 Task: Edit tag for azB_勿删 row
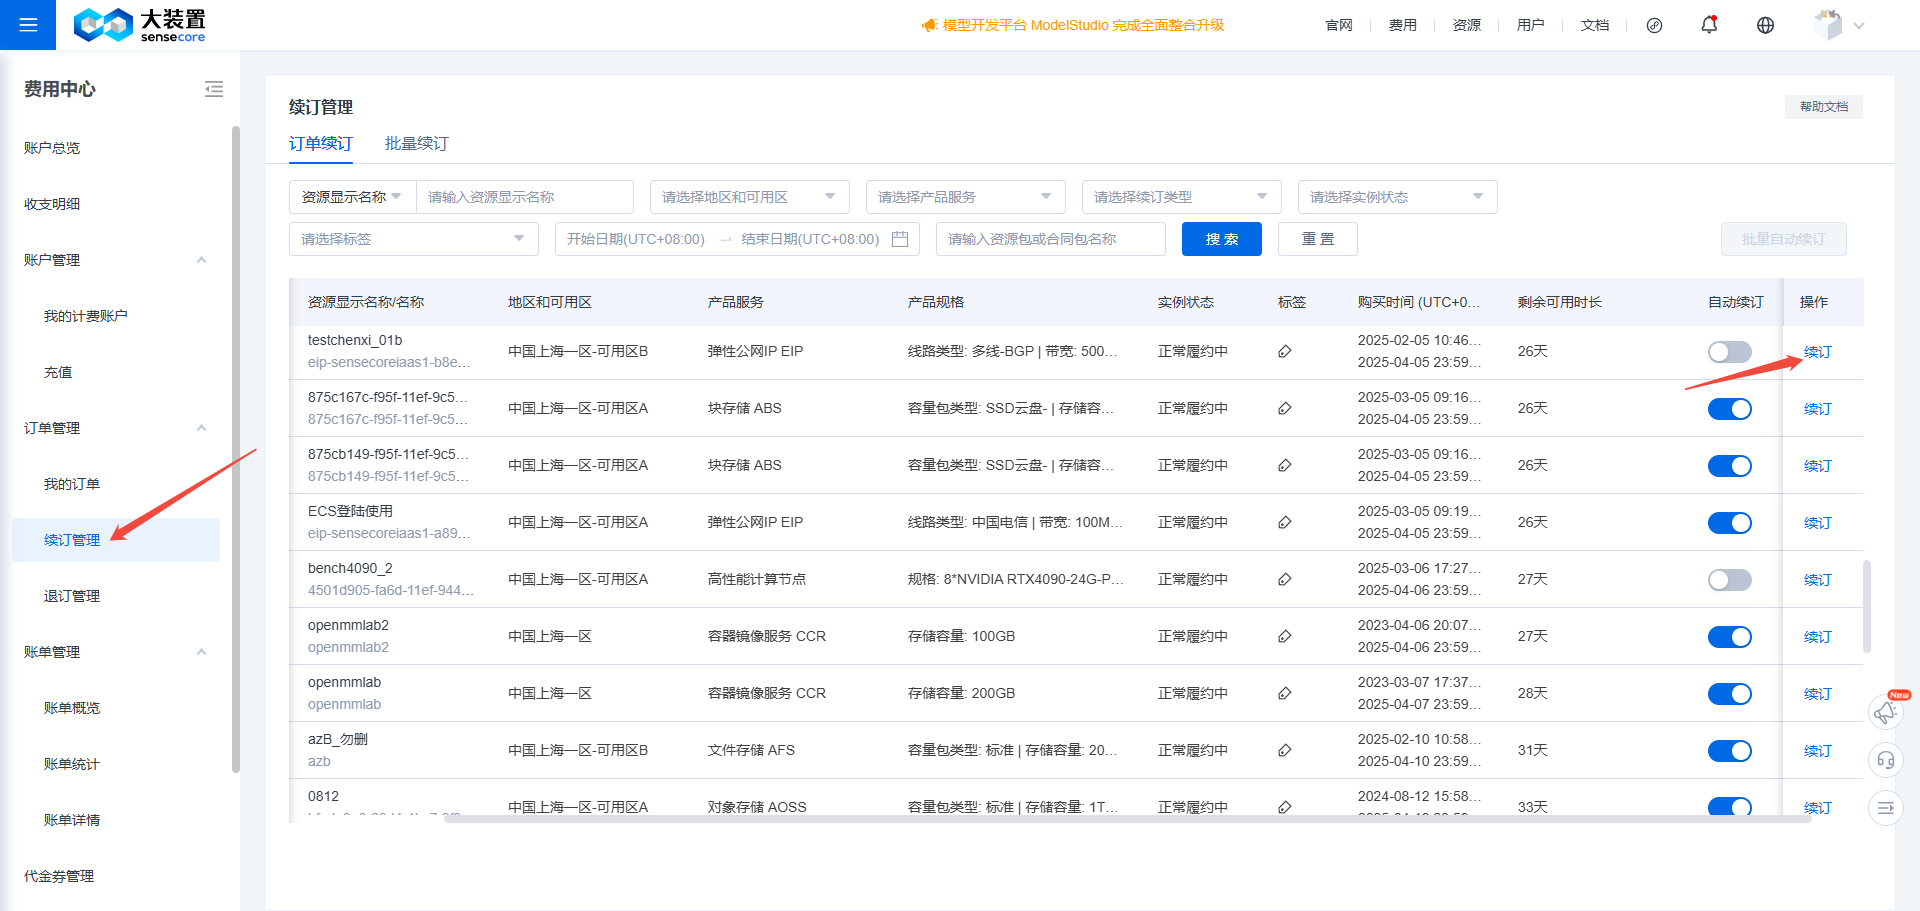pyautogui.click(x=1285, y=750)
